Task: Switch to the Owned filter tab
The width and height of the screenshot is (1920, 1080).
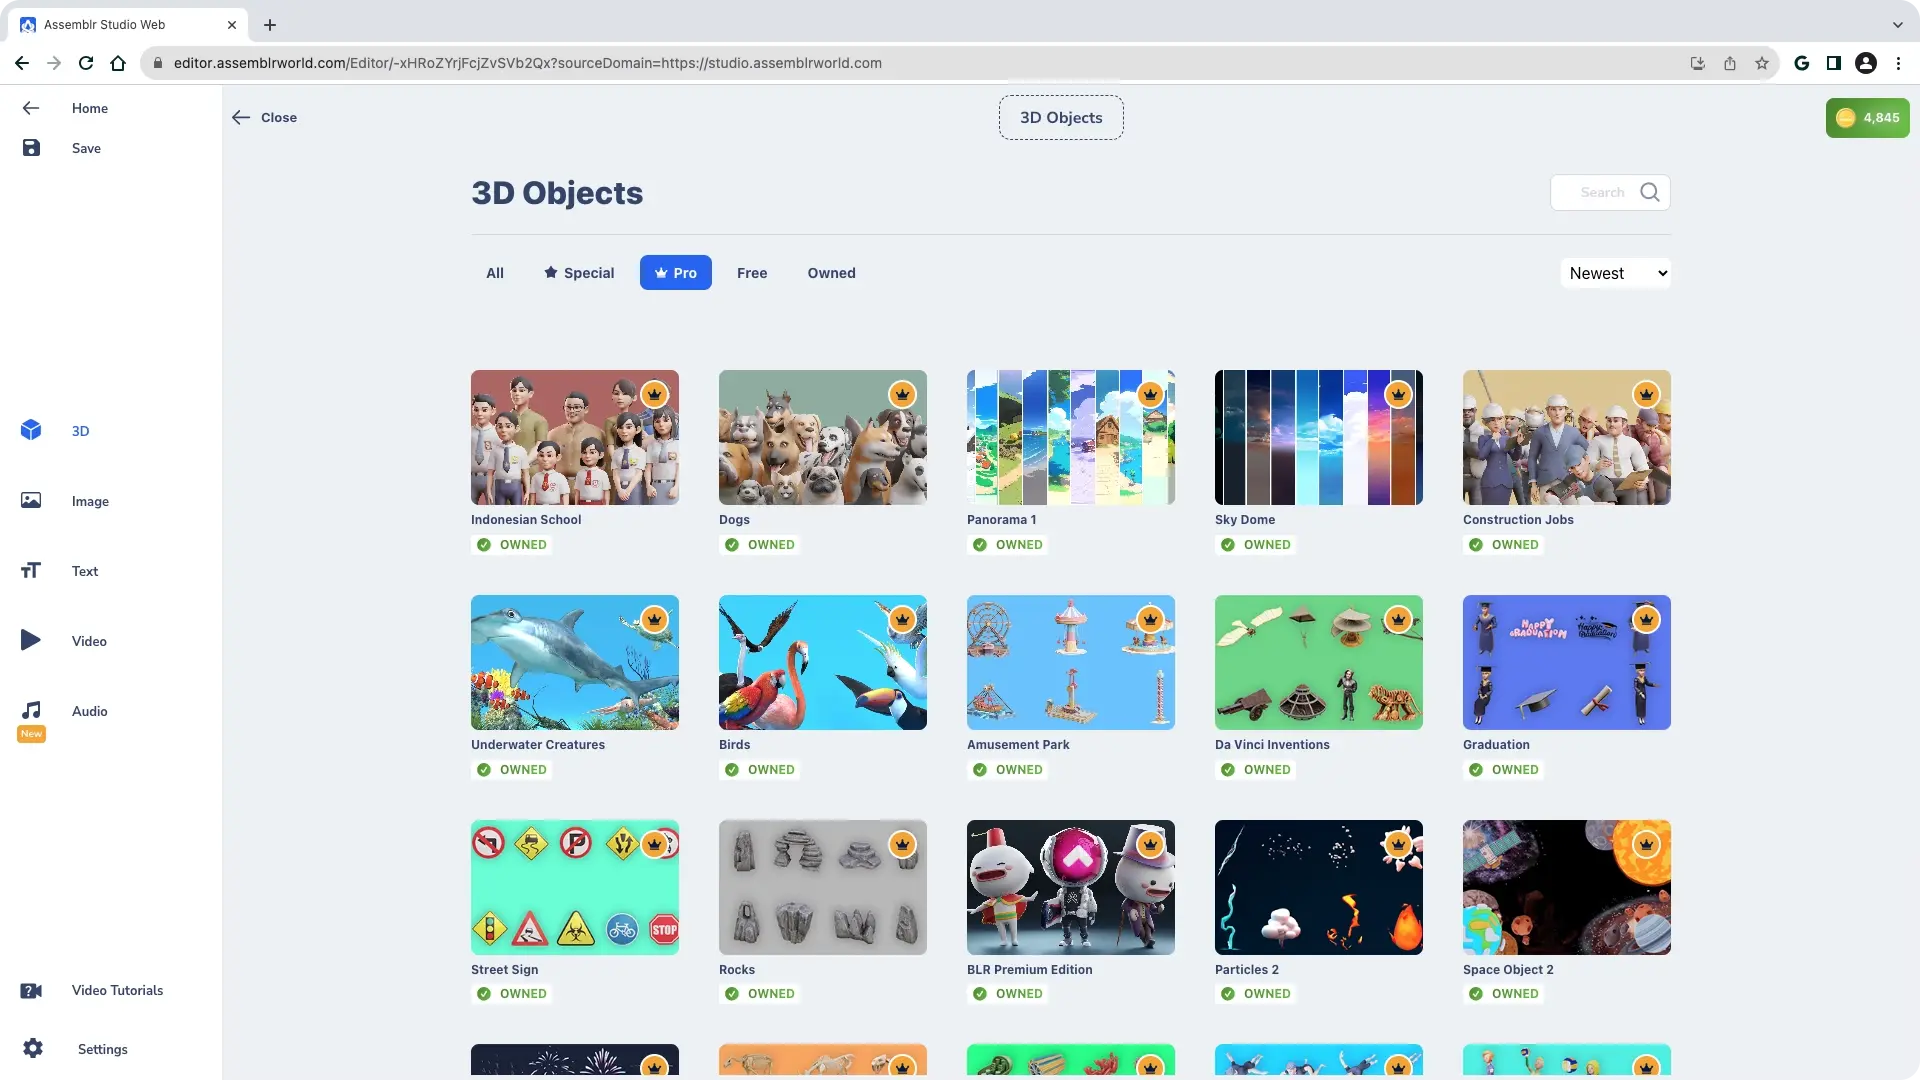Action: (831, 273)
